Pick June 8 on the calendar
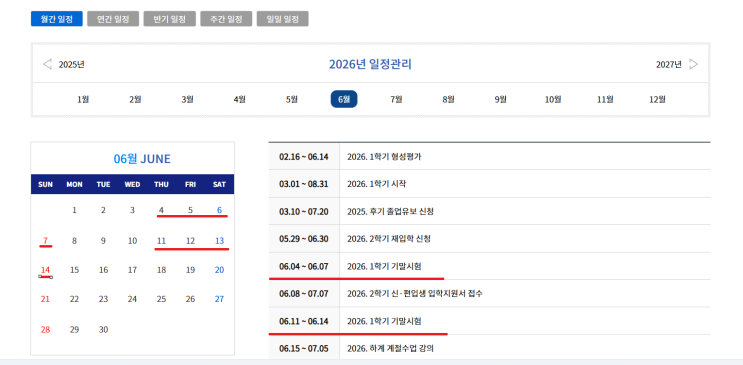Viewport: 743px width, 365px height. pos(74,241)
